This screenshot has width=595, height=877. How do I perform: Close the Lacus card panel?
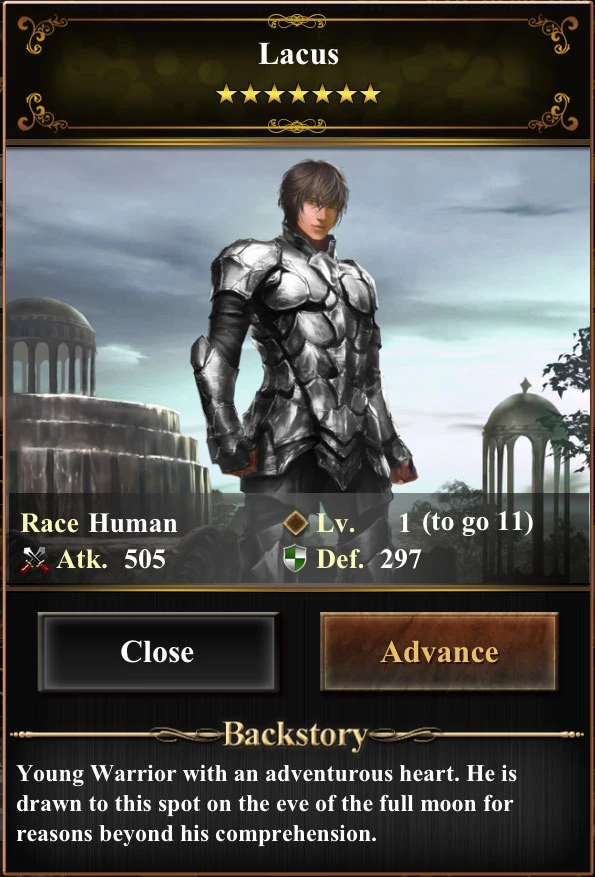[158, 652]
